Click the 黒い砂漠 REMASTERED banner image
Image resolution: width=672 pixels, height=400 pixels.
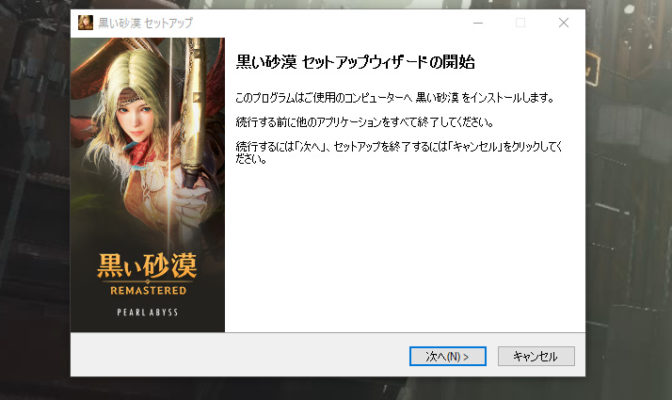pos(147,185)
